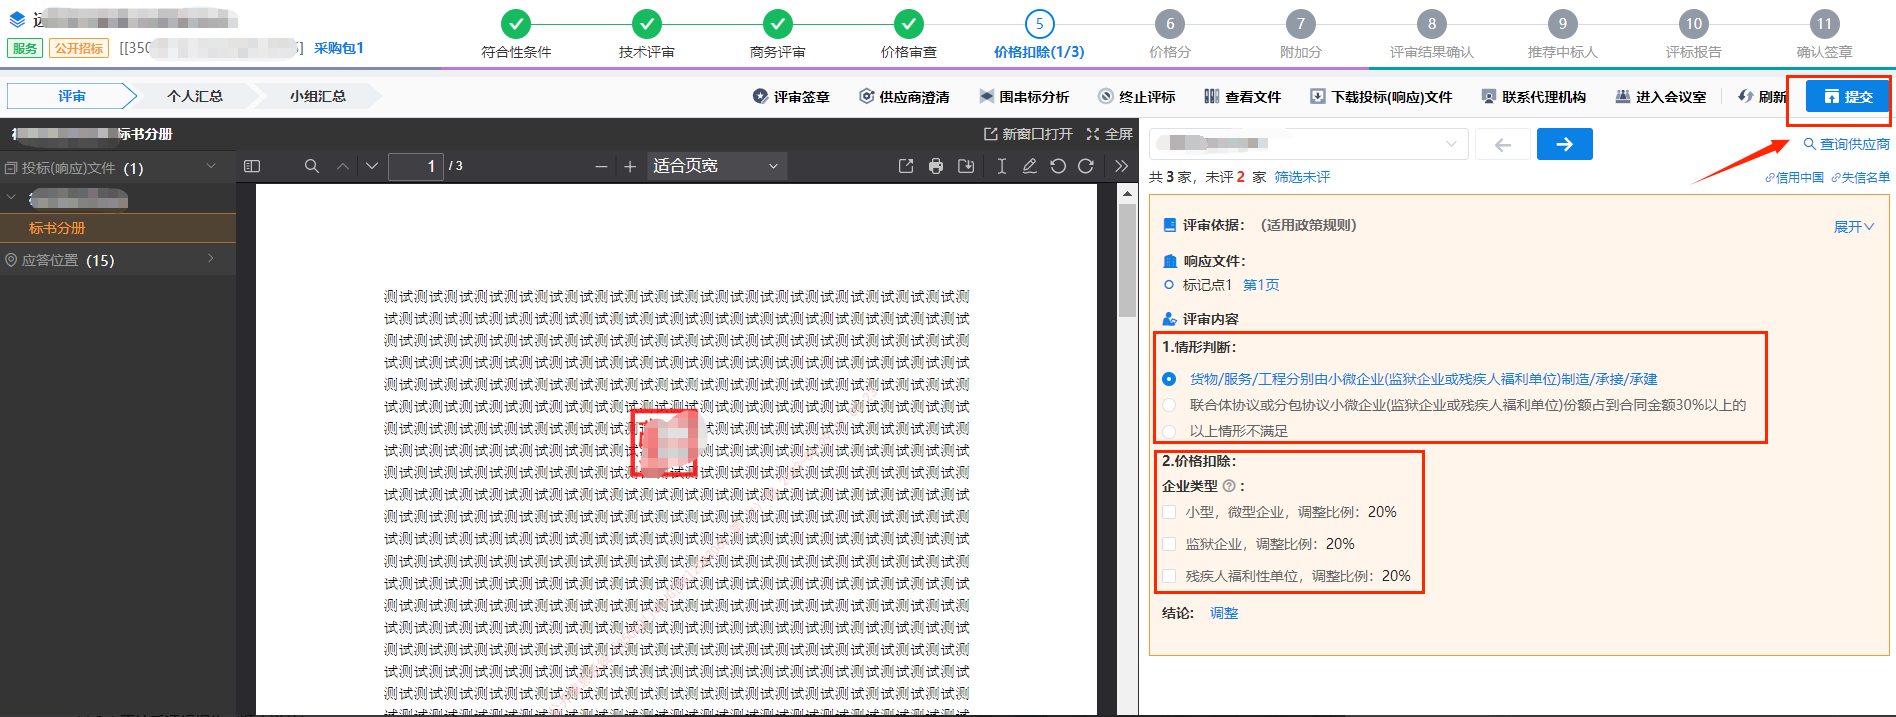Click the enterprise type help icon

[x=1229, y=486]
